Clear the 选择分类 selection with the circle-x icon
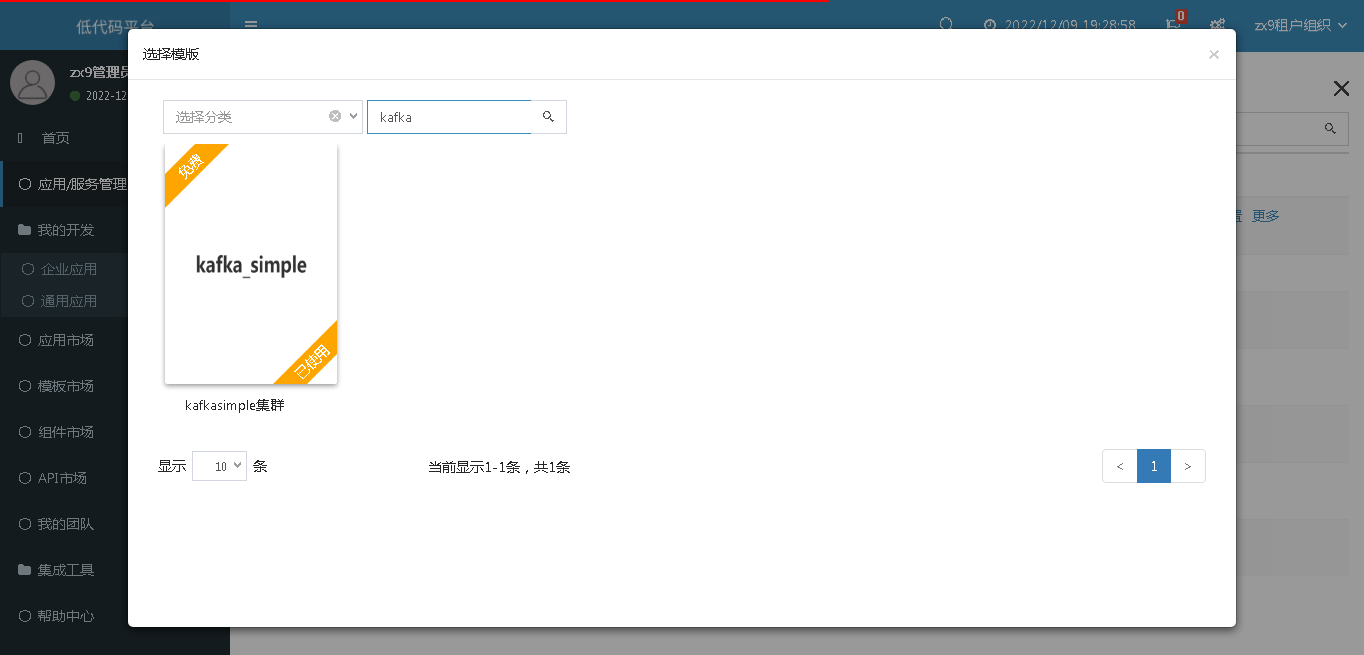The width and height of the screenshot is (1364, 655). point(335,116)
